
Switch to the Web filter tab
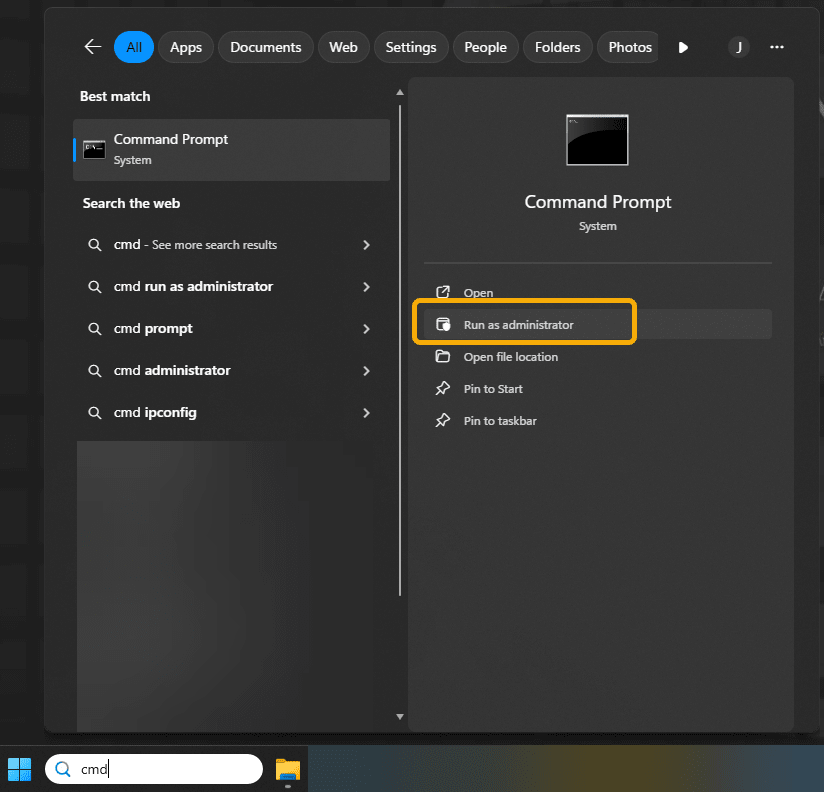[x=344, y=47]
